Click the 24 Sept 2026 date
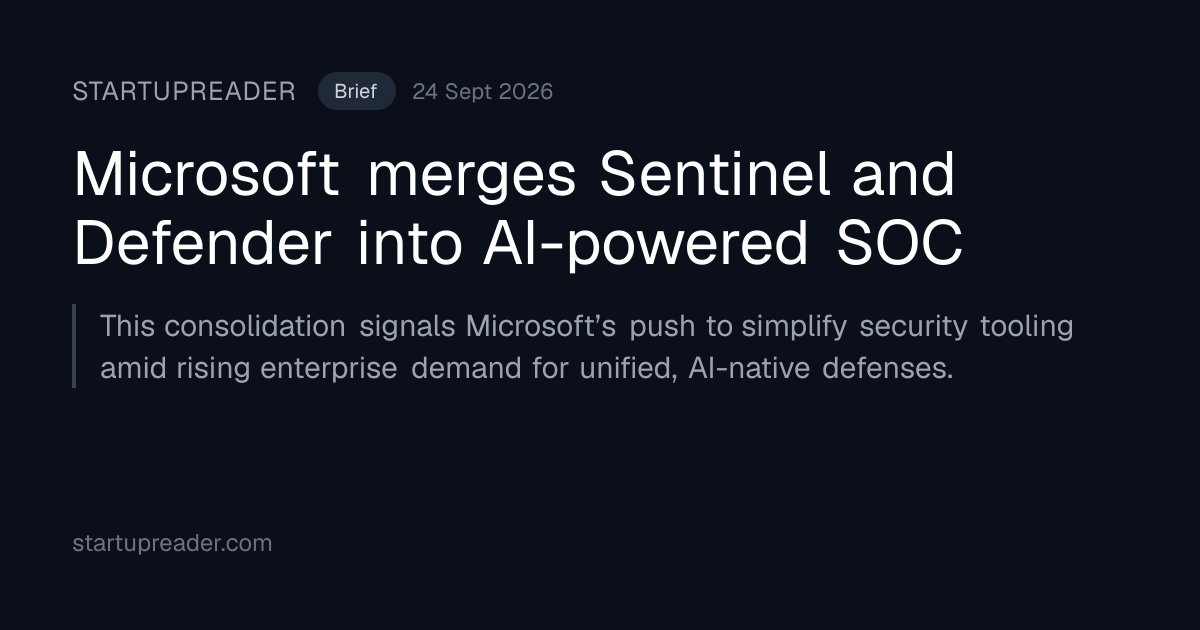The width and height of the screenshot is (1200, 630). click(x=482, y=92)
